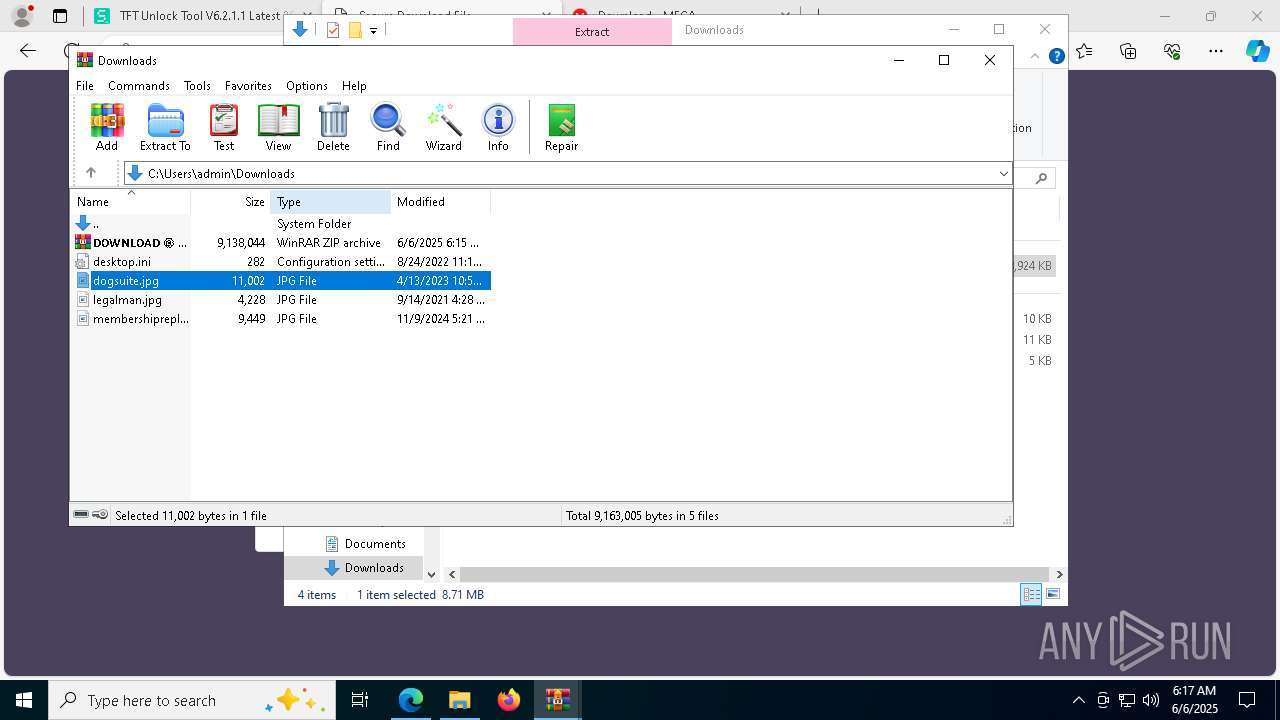
Task: Open the notification center icon
Action: coord(1247,700)
